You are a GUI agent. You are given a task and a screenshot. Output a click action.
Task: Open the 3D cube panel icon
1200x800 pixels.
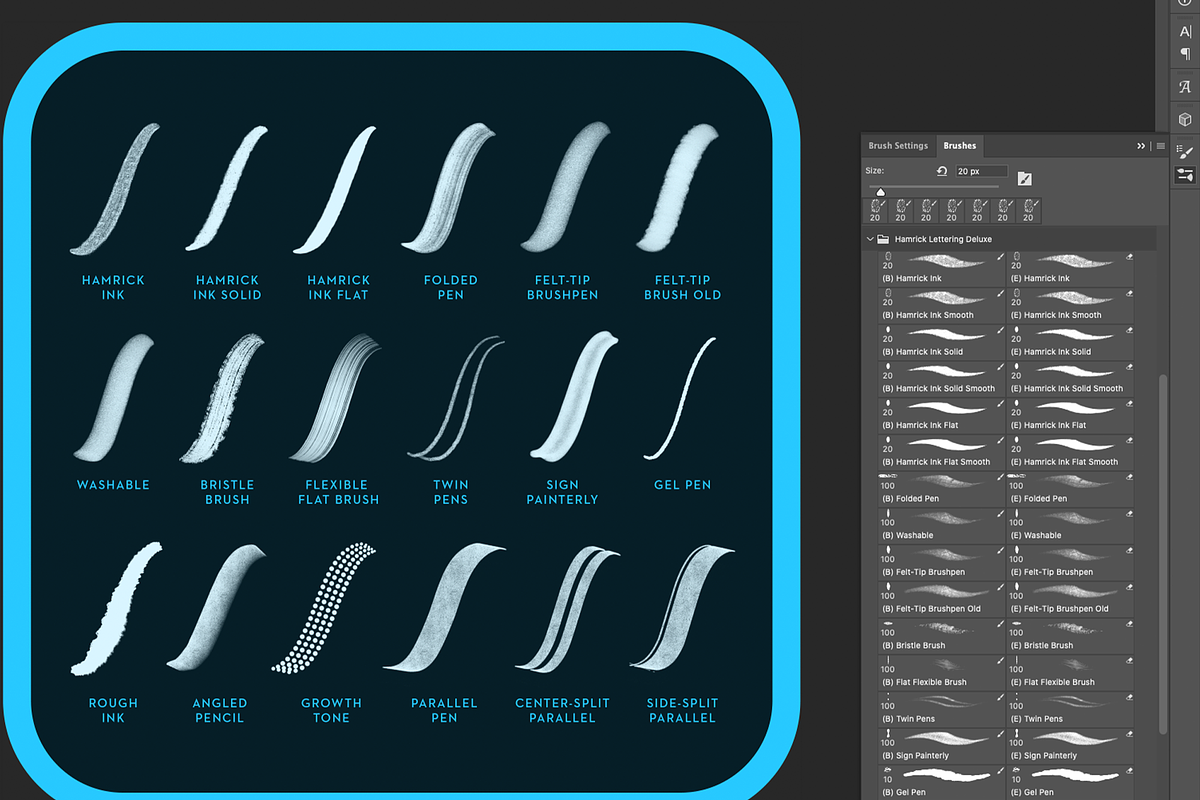(x=1185, y=119)
